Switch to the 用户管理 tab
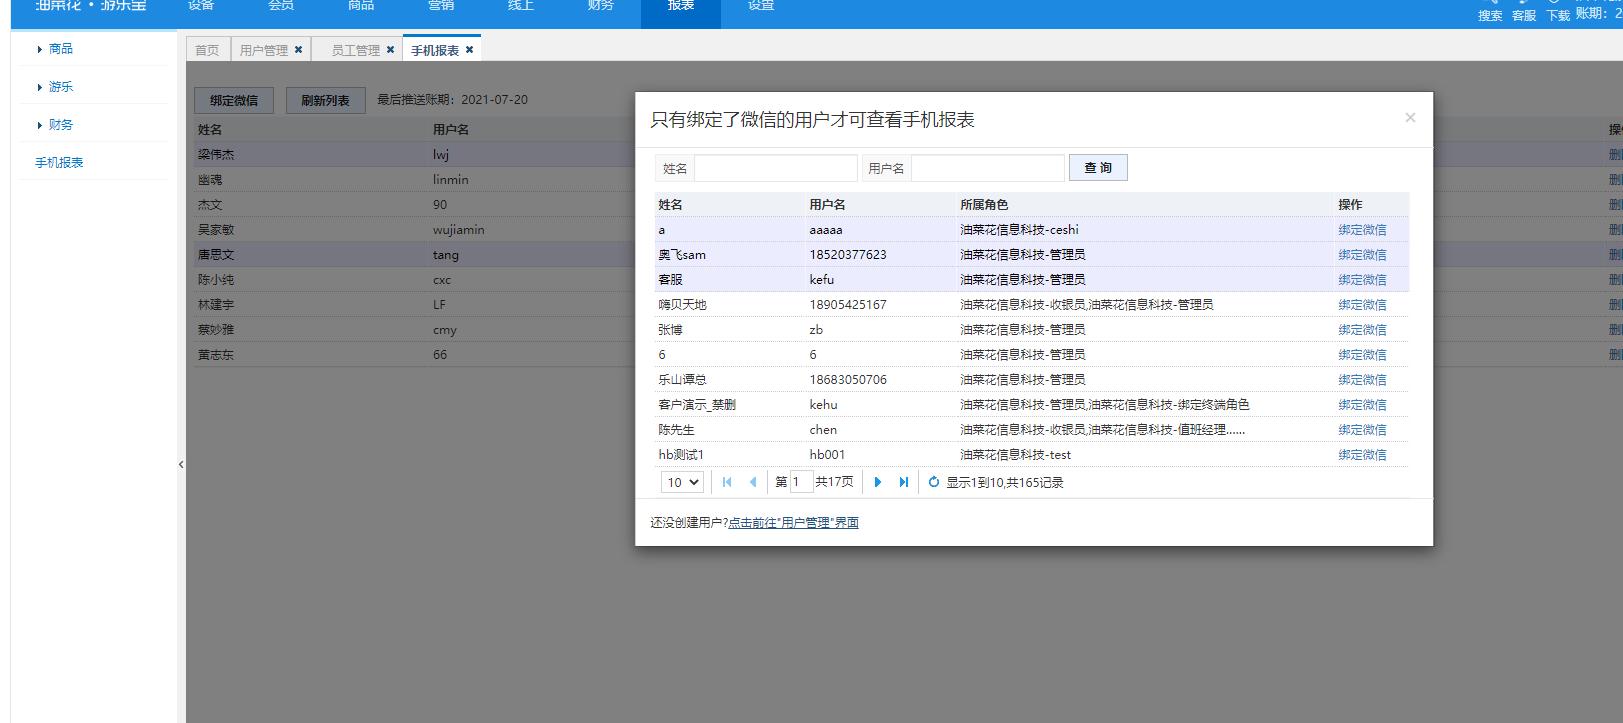This screenshot has width=1623, height=723. [x=263, y=49]
